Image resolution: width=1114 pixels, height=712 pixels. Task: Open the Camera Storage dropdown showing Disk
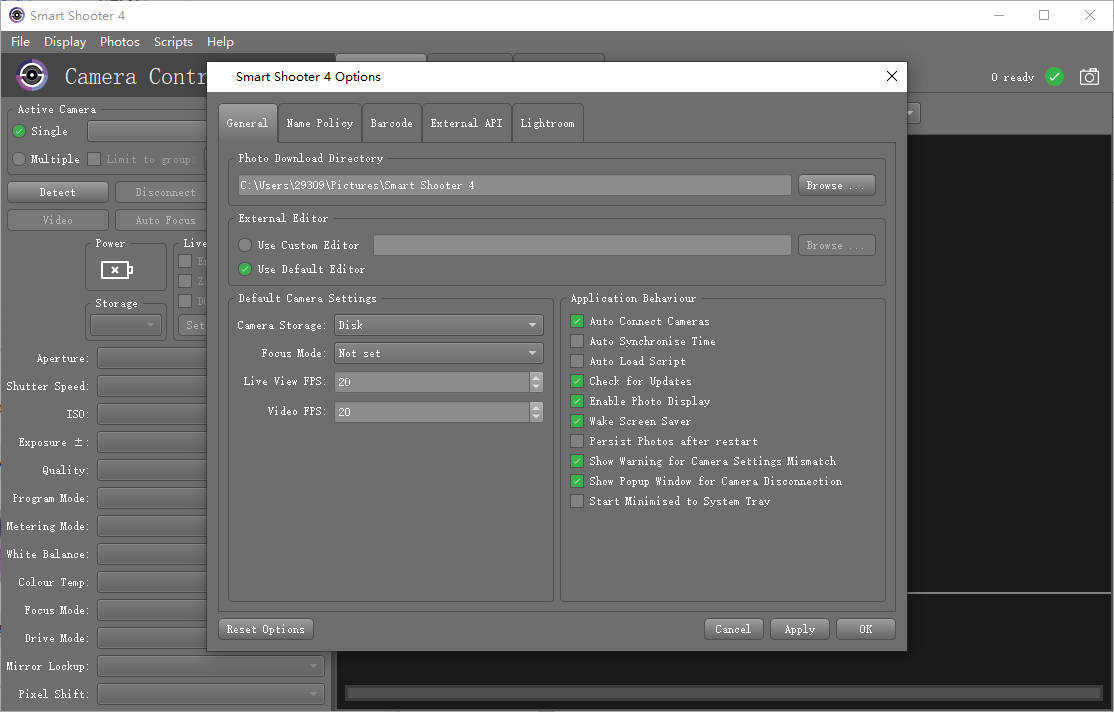click(438, 325)
